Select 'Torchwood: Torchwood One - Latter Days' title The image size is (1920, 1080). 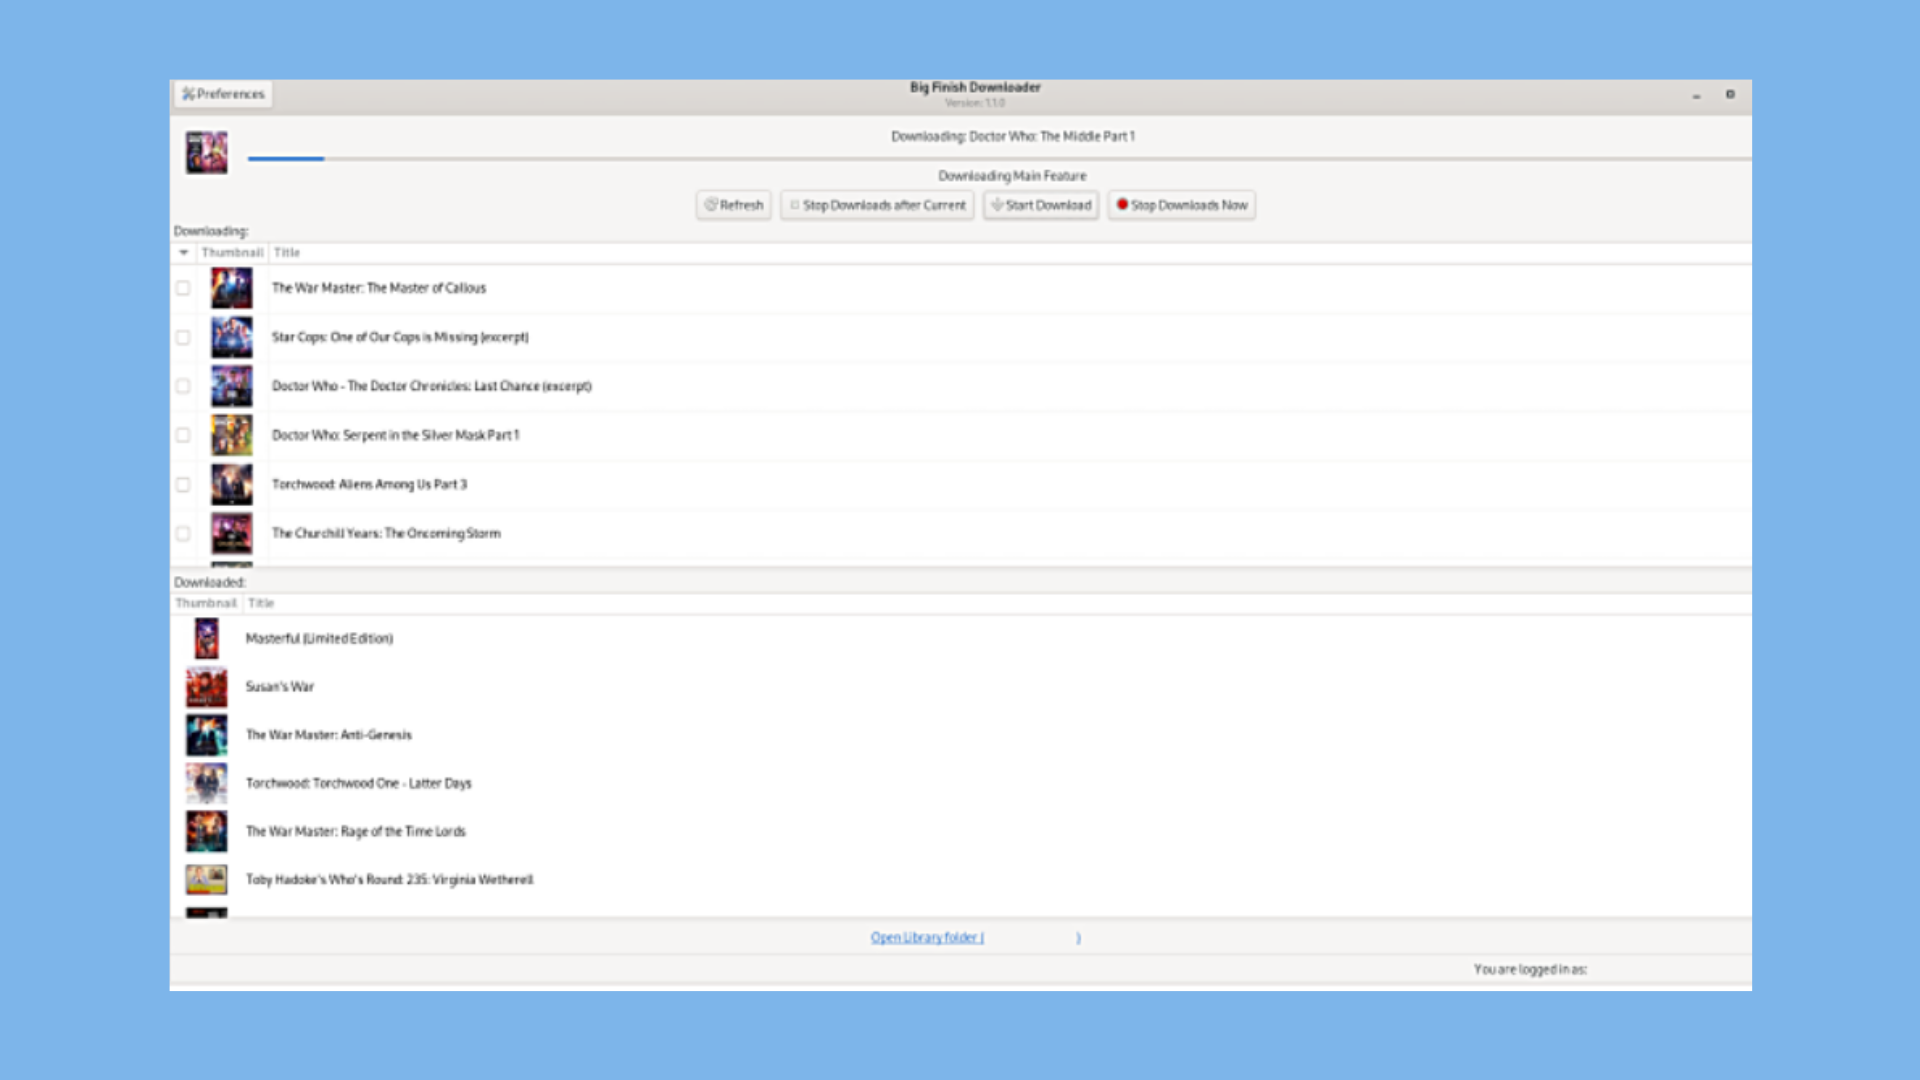[x=358, y=783]
